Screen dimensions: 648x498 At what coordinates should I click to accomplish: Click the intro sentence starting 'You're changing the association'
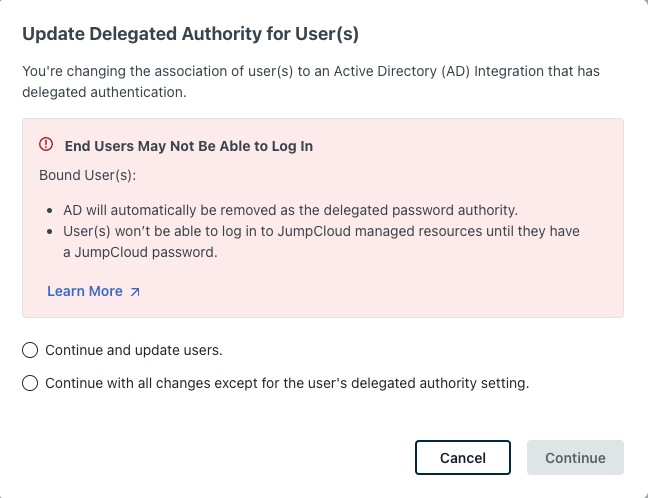coord(320,72)
